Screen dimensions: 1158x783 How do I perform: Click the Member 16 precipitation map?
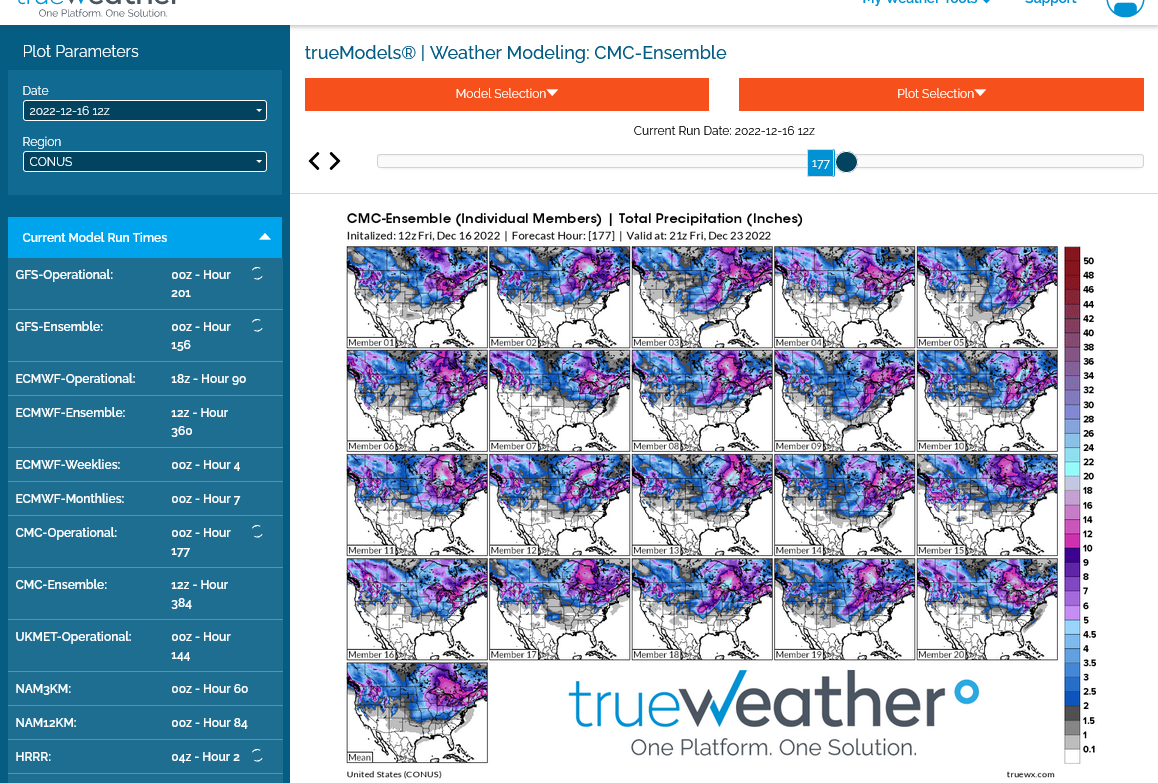click(417, 609)
